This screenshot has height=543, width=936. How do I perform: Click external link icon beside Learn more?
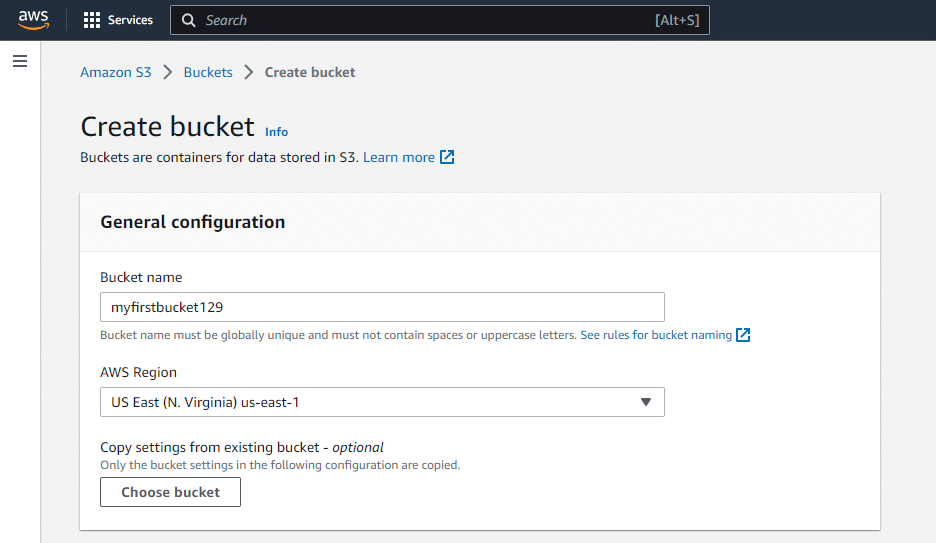coord(448,157)
